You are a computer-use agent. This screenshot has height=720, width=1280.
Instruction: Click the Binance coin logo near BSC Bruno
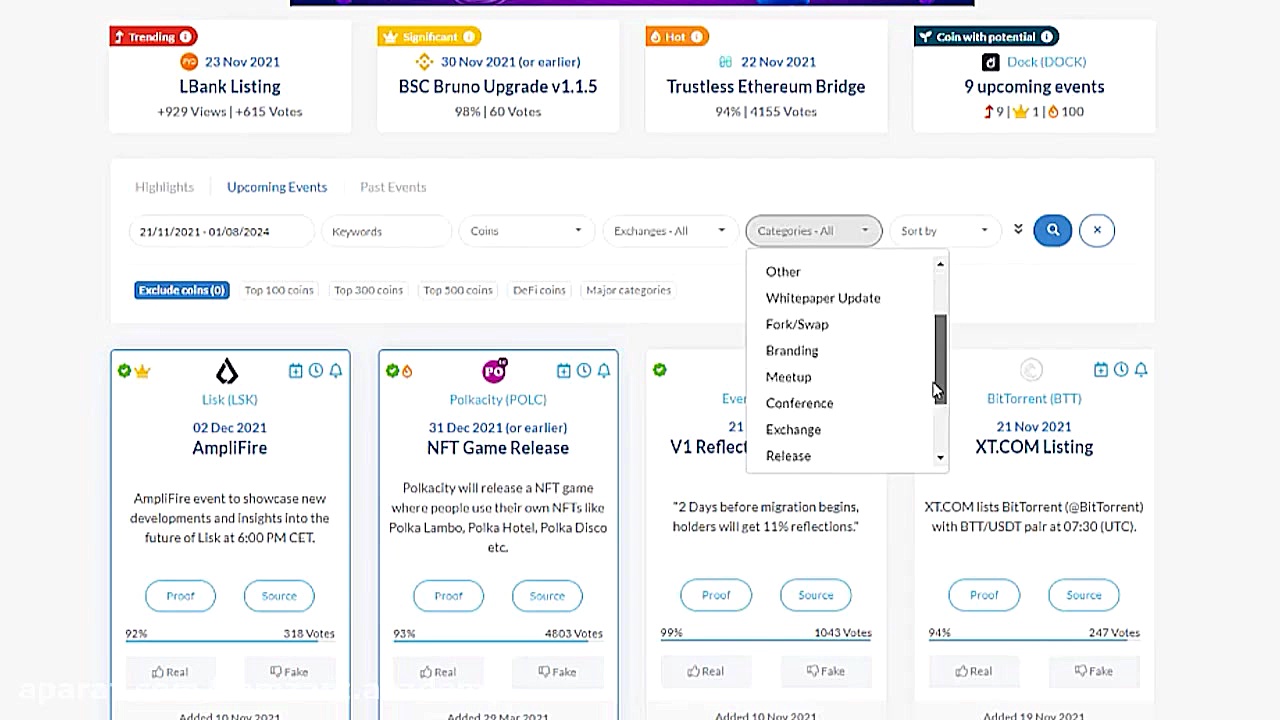427,62
